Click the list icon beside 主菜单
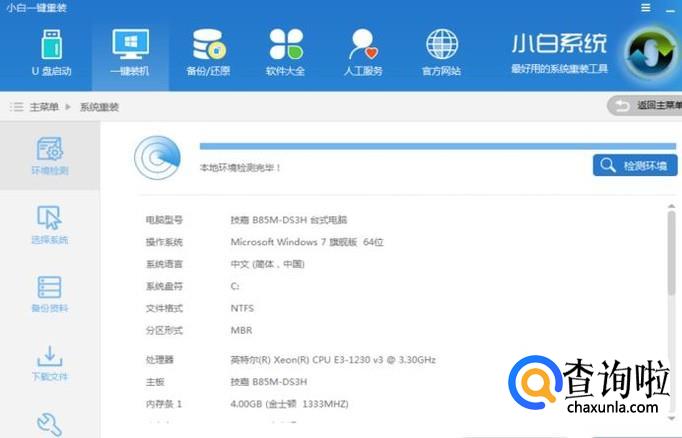The image size is (682, 438). [17, 107]
